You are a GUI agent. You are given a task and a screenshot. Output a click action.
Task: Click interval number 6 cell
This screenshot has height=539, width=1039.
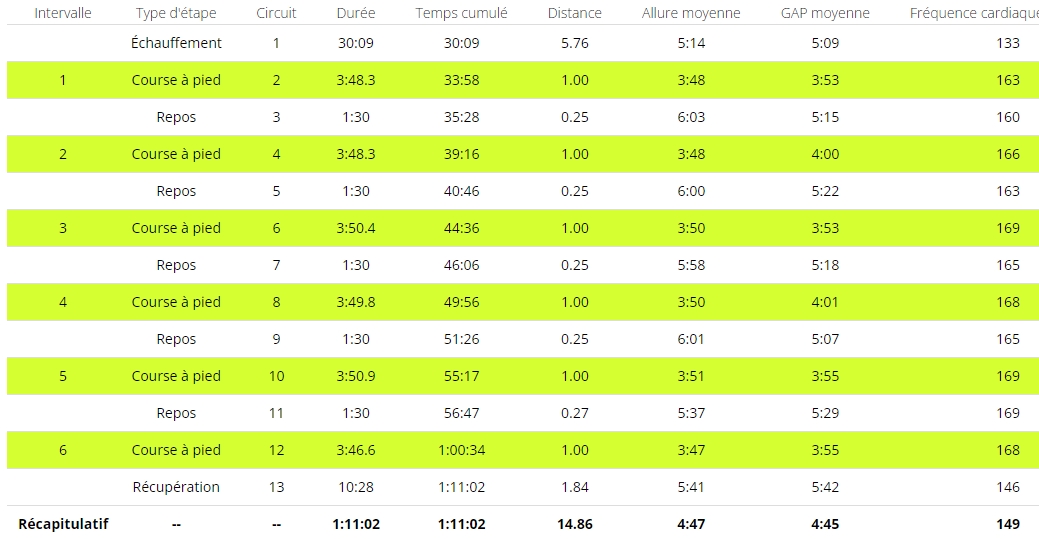(x=63, y=450)
